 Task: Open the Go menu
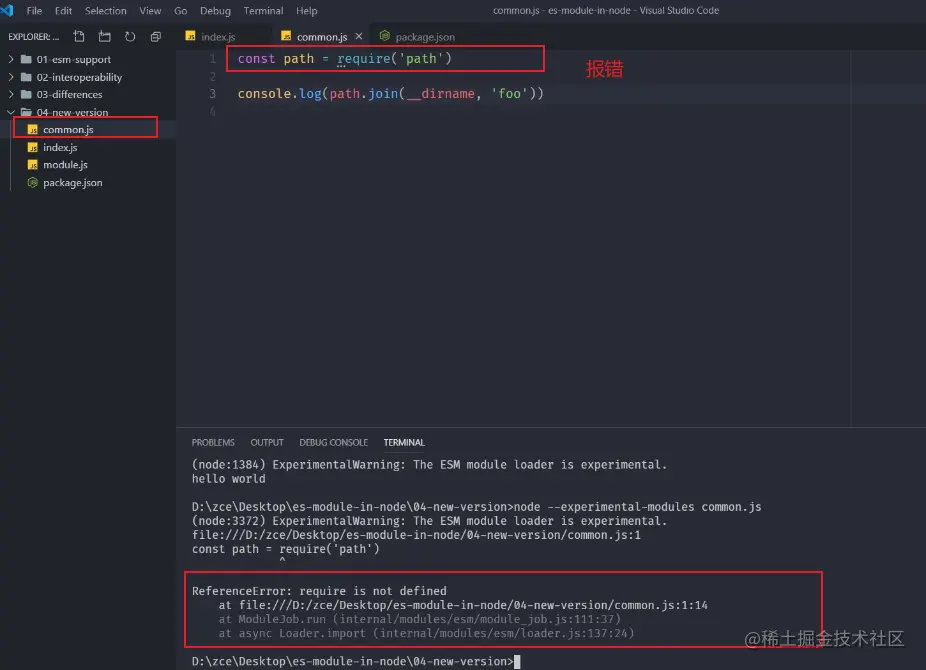tap(181, 11)
